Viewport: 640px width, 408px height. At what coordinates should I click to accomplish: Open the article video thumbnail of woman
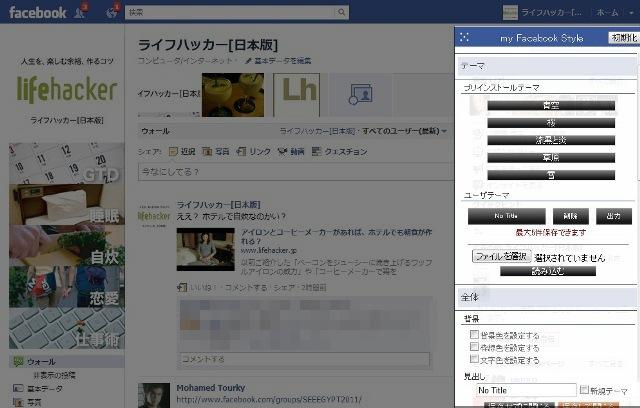tap(205, 249)
